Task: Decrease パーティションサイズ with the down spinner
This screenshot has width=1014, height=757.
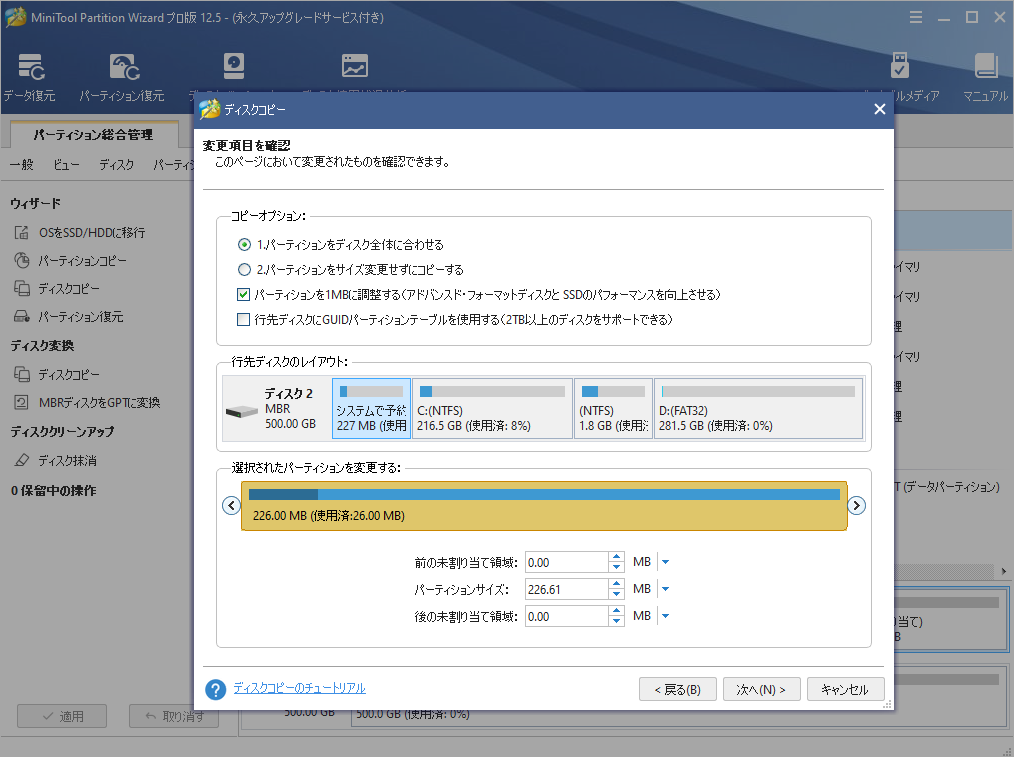Action: pos(617,595)
